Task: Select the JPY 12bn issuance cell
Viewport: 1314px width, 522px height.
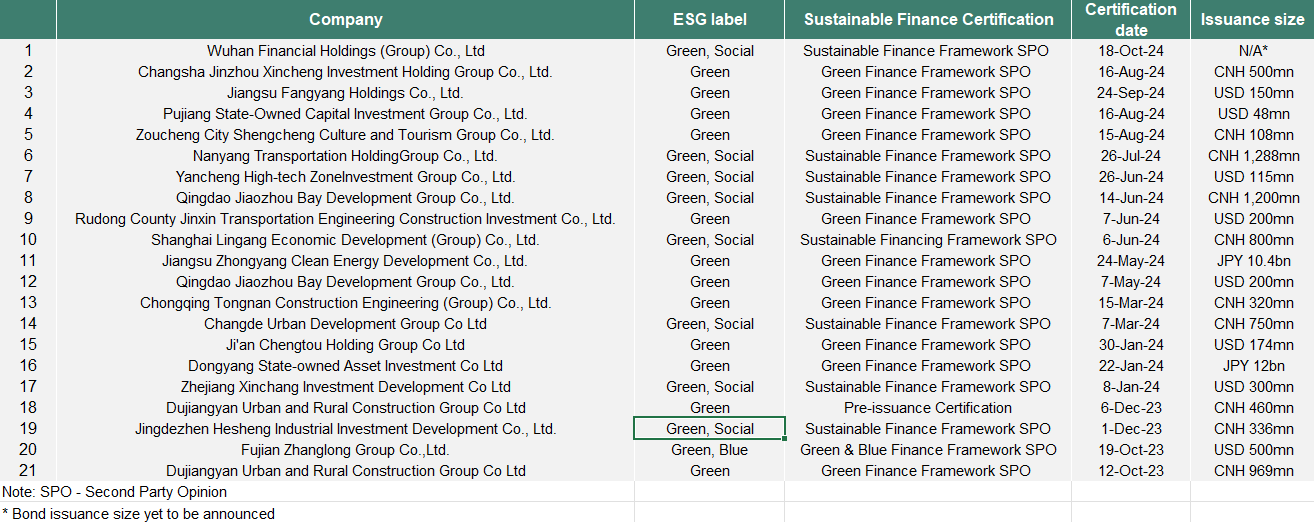Action: tap(1252, 366)
